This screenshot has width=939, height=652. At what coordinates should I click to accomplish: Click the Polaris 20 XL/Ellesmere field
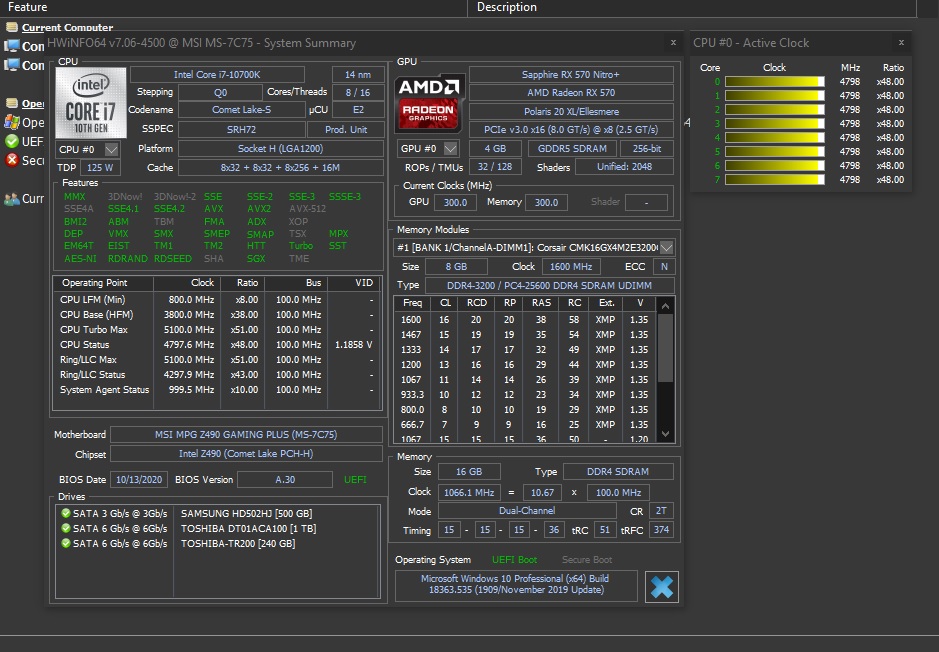[x=571, y=111]
